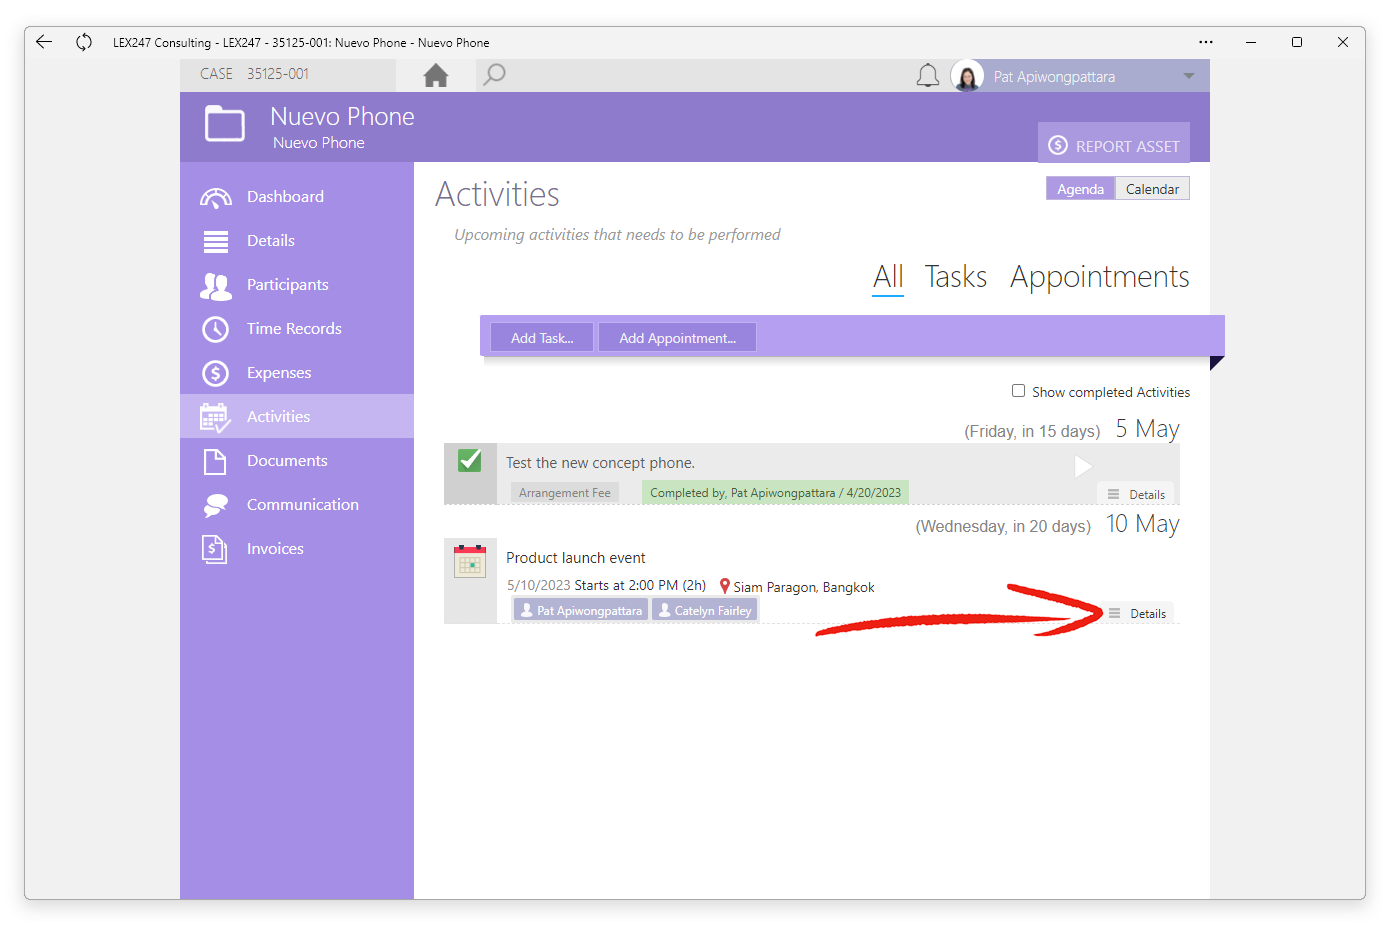Click the REPORT ASSET button
The width and height of the screenshot is (1390, 925).
point(1114,145)
